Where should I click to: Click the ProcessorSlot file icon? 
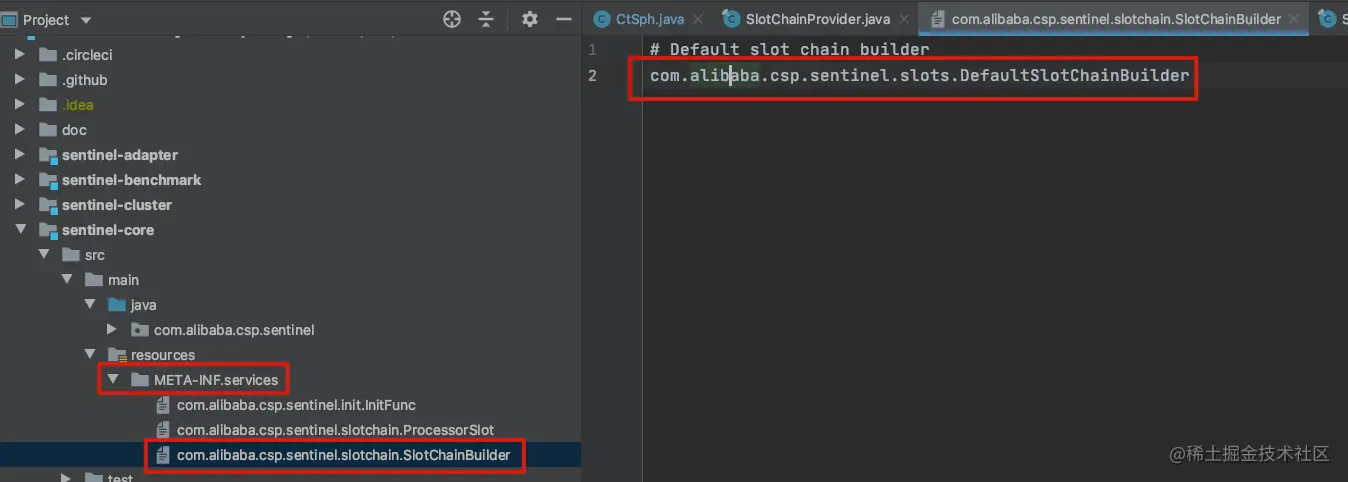click(x=163, y=430)
